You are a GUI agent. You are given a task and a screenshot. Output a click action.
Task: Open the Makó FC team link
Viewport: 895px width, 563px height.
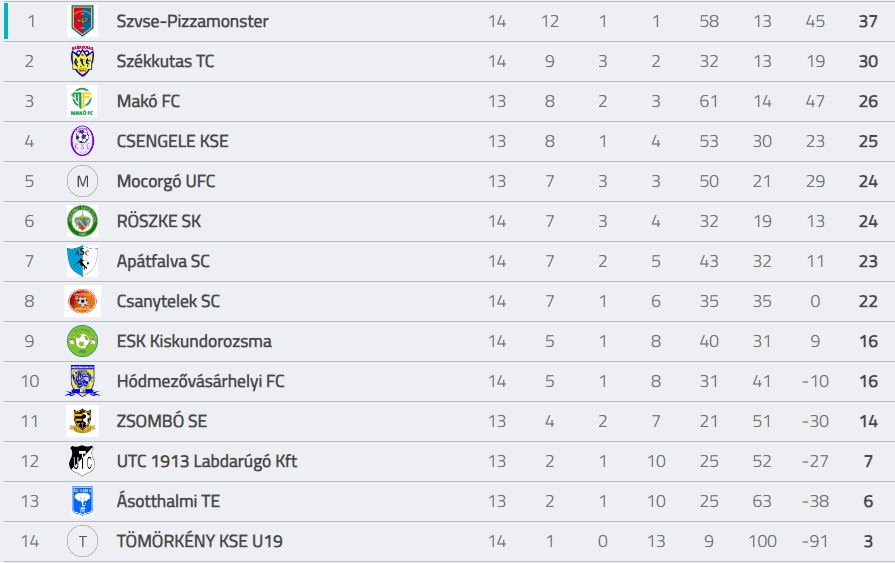pyautogui.click(x=148, y=101)
